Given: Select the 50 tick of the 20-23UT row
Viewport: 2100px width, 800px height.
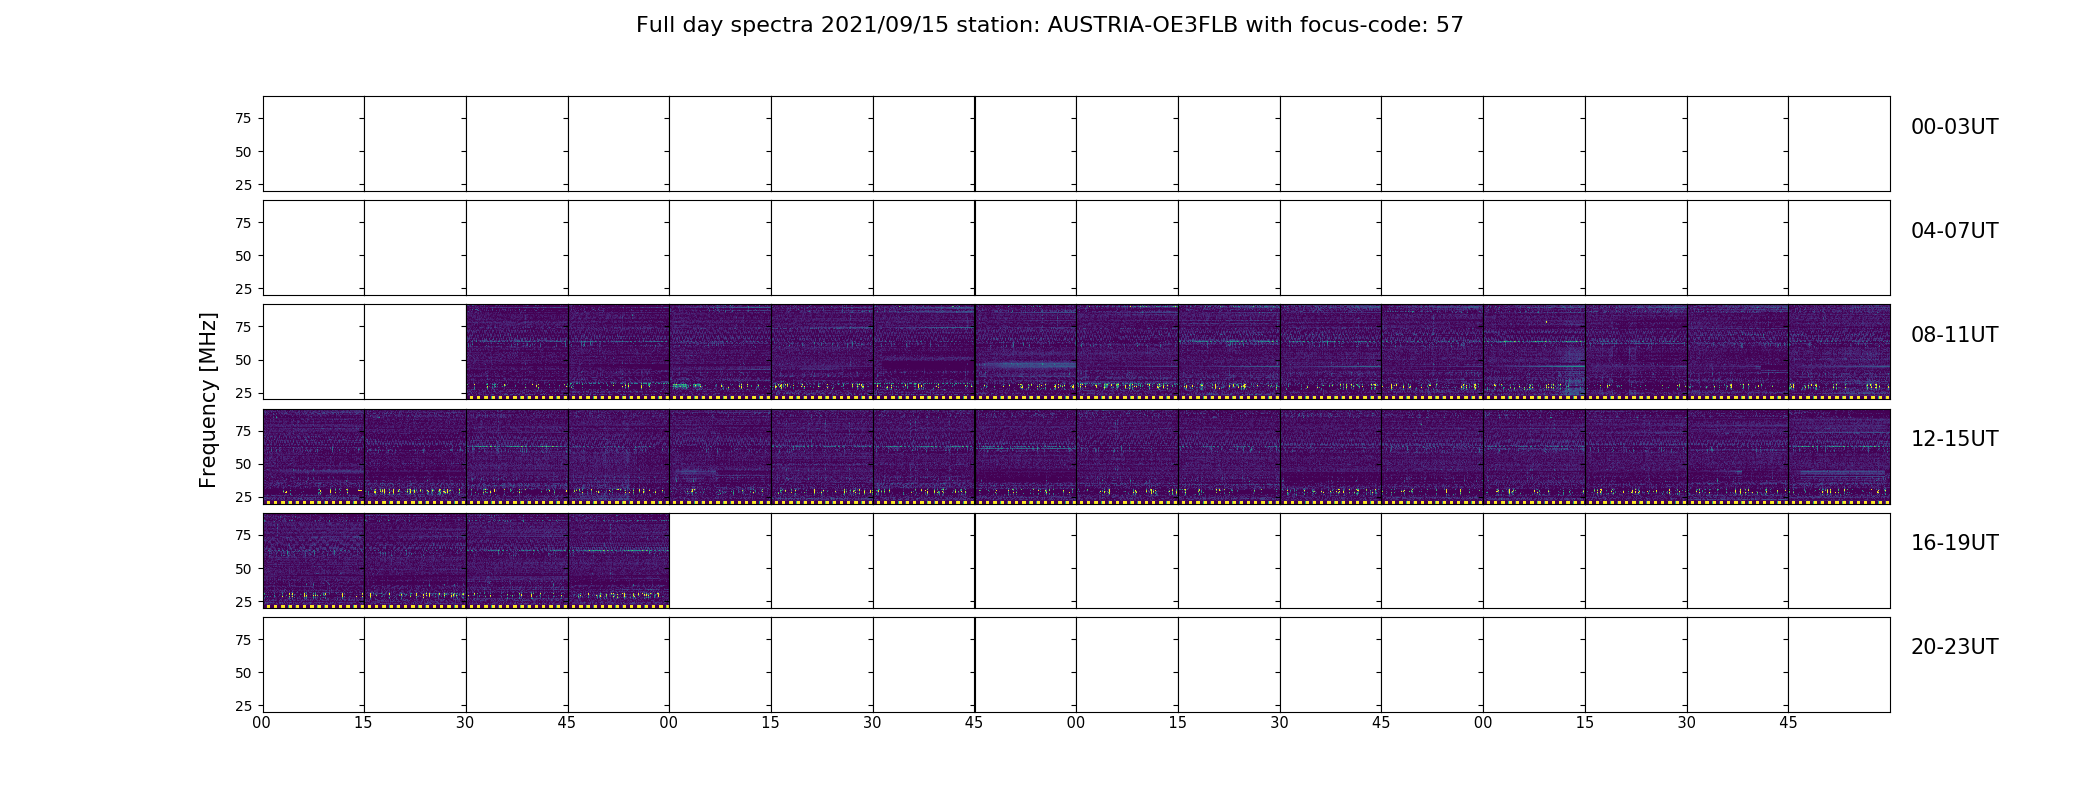Looking at the screenshot, I should click(243, 673).
